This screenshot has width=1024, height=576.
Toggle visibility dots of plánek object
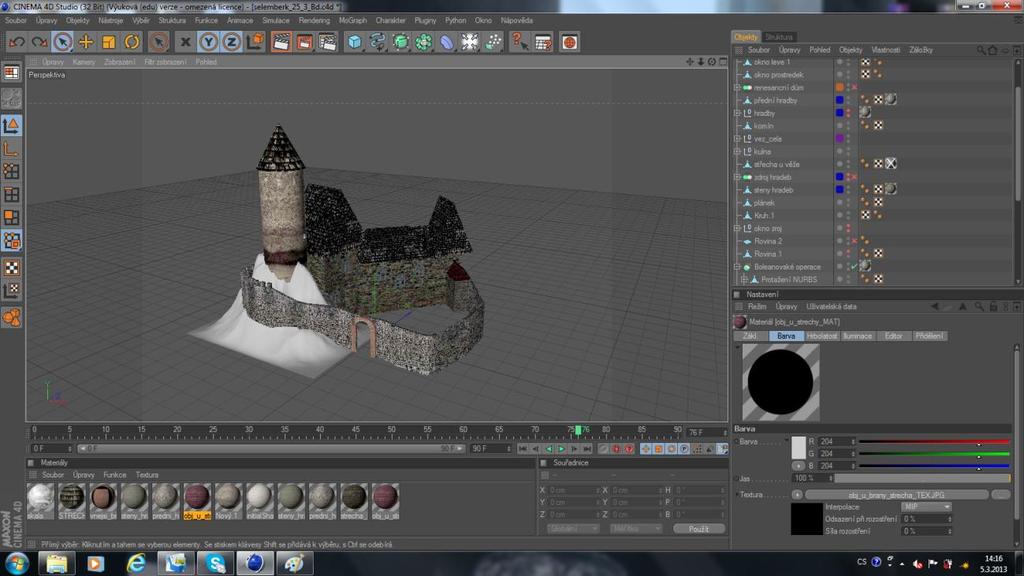click(848, 203)
